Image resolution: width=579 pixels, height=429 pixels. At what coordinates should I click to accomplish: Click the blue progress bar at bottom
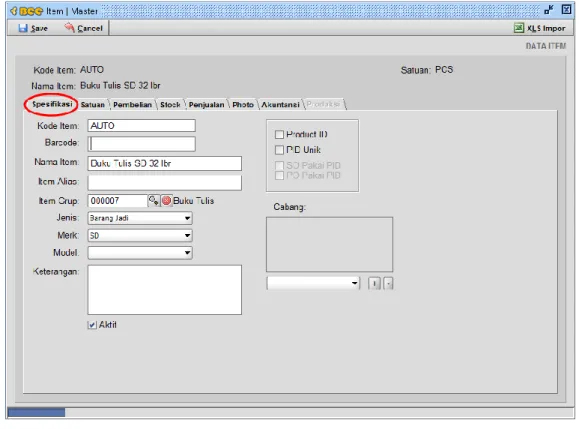click(37, 412)
